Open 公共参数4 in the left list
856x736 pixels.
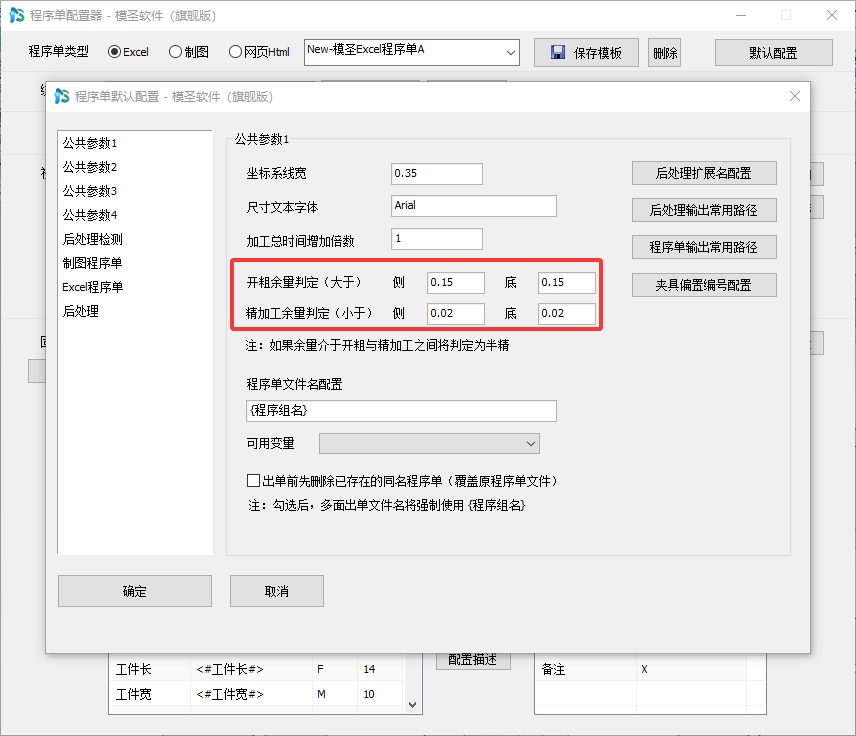pos(90,215)
